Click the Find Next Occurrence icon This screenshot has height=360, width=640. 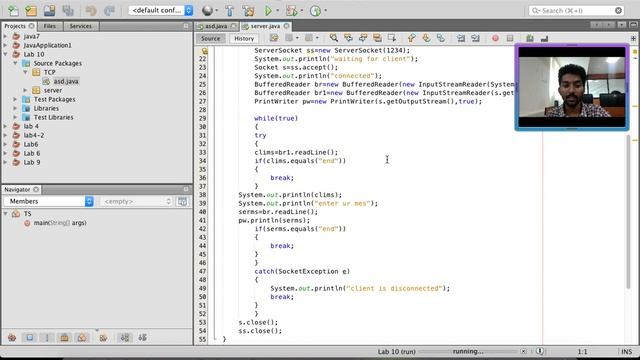(x=363, y=38)
